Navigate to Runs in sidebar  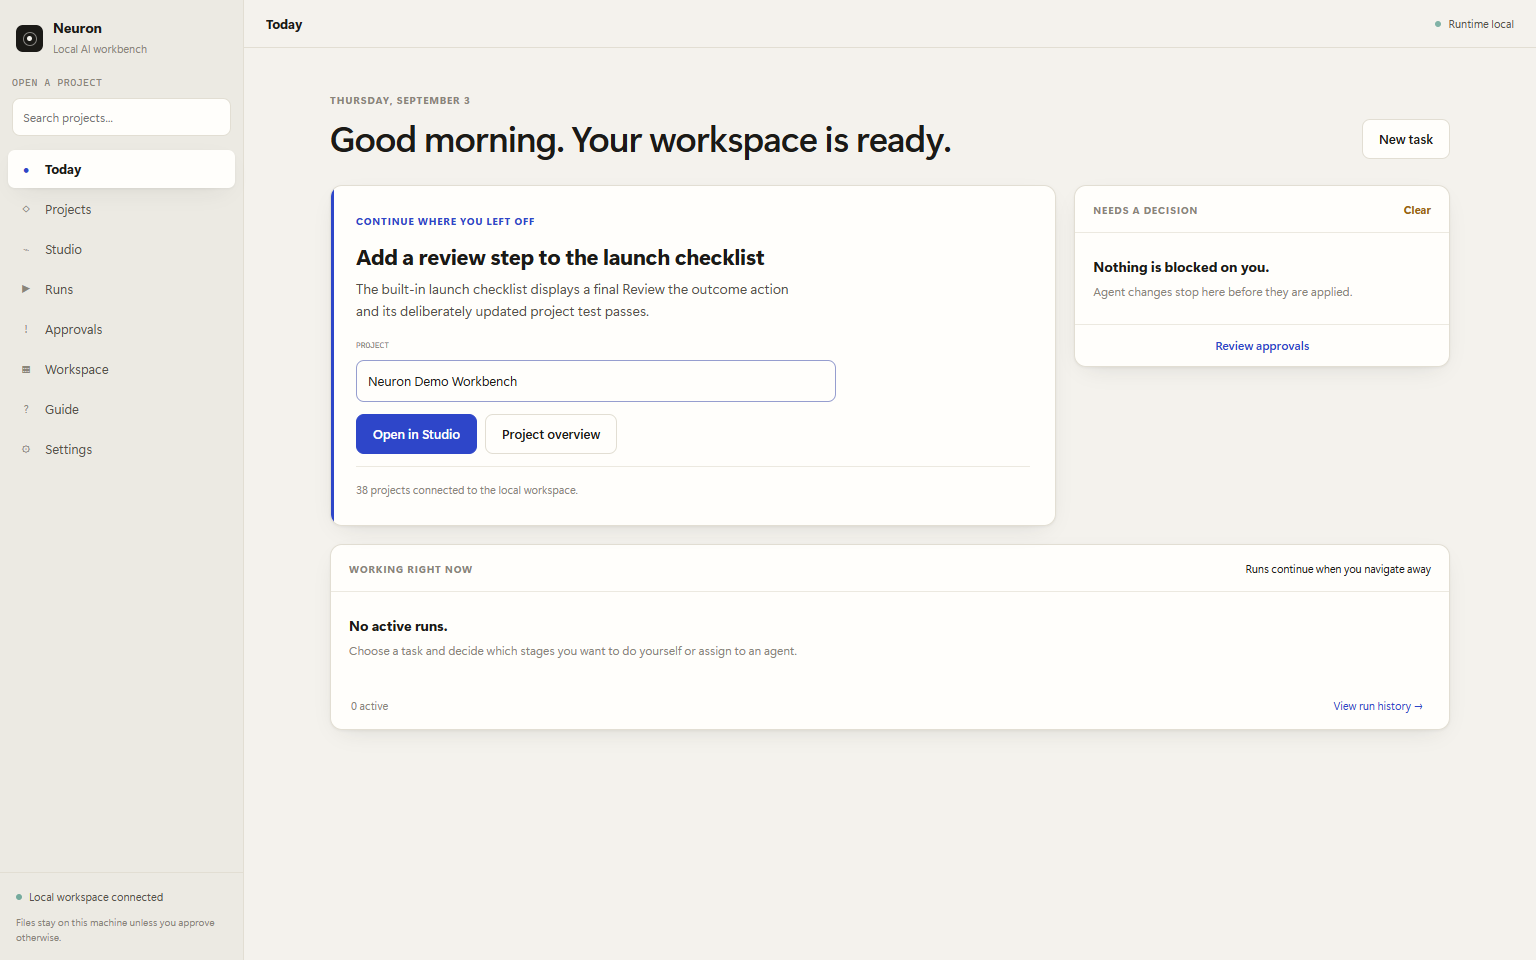tap(121, 289)
